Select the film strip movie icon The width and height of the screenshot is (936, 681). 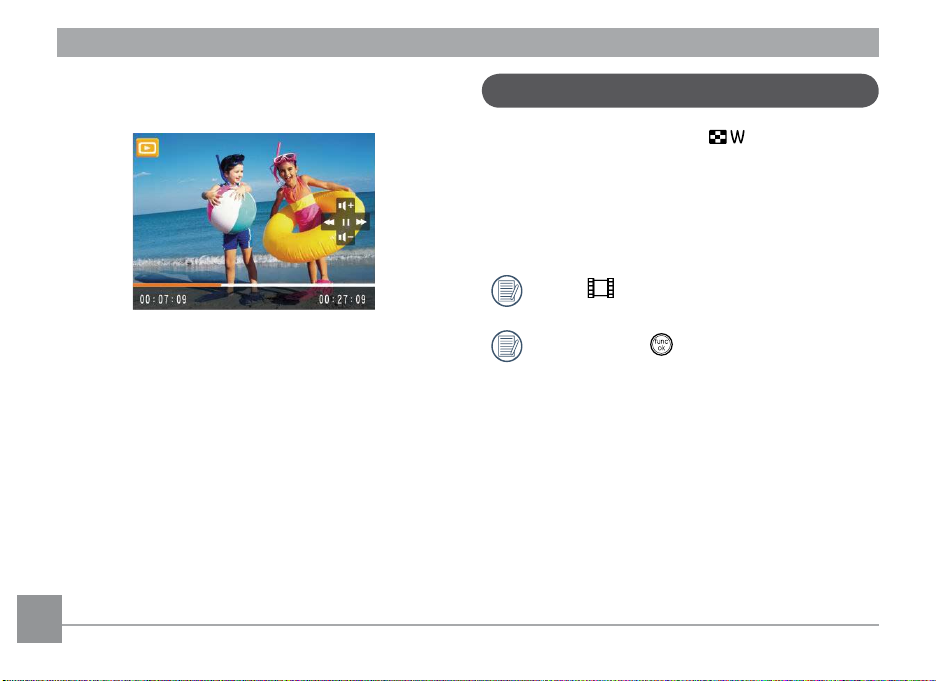click(x=601, y=288)
